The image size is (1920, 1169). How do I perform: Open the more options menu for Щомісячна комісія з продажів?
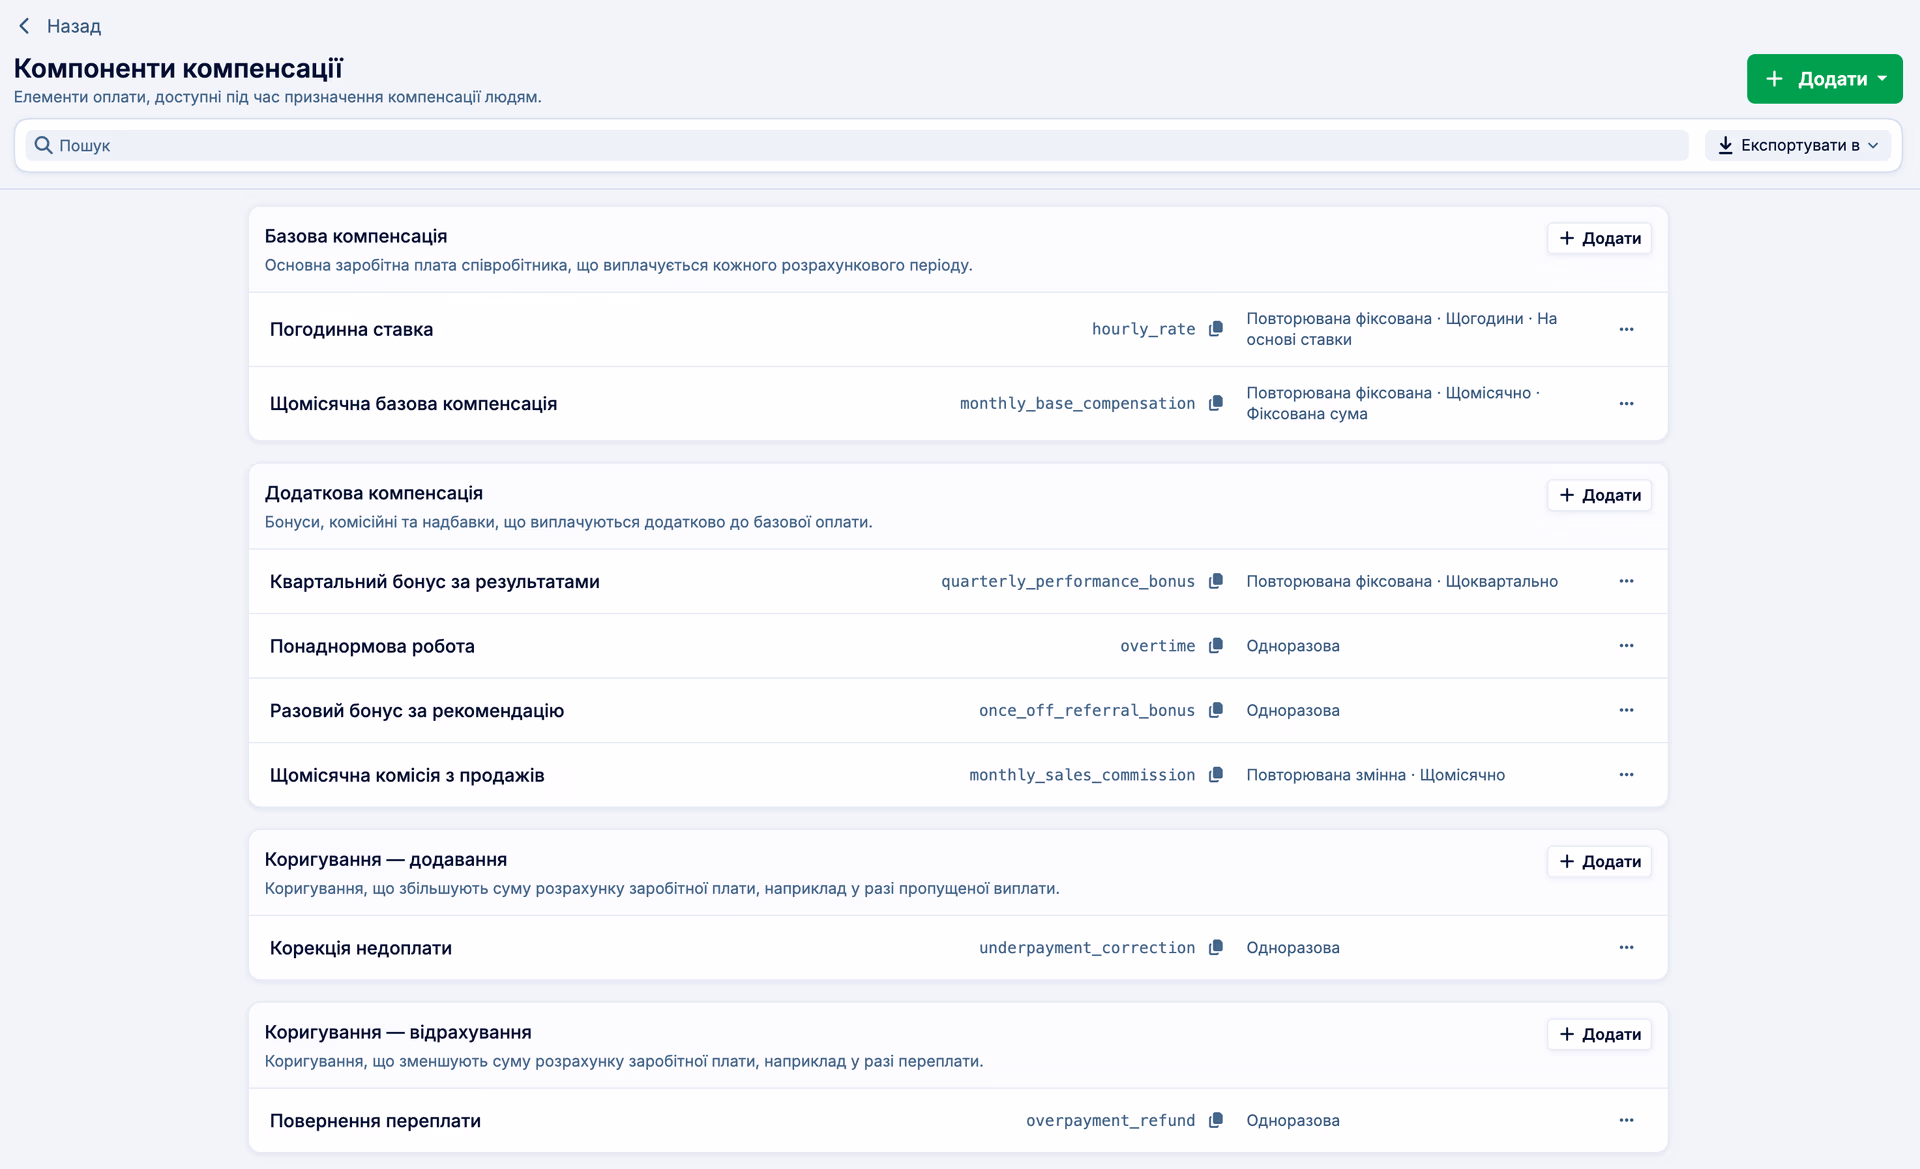[x=1626, y=775]
